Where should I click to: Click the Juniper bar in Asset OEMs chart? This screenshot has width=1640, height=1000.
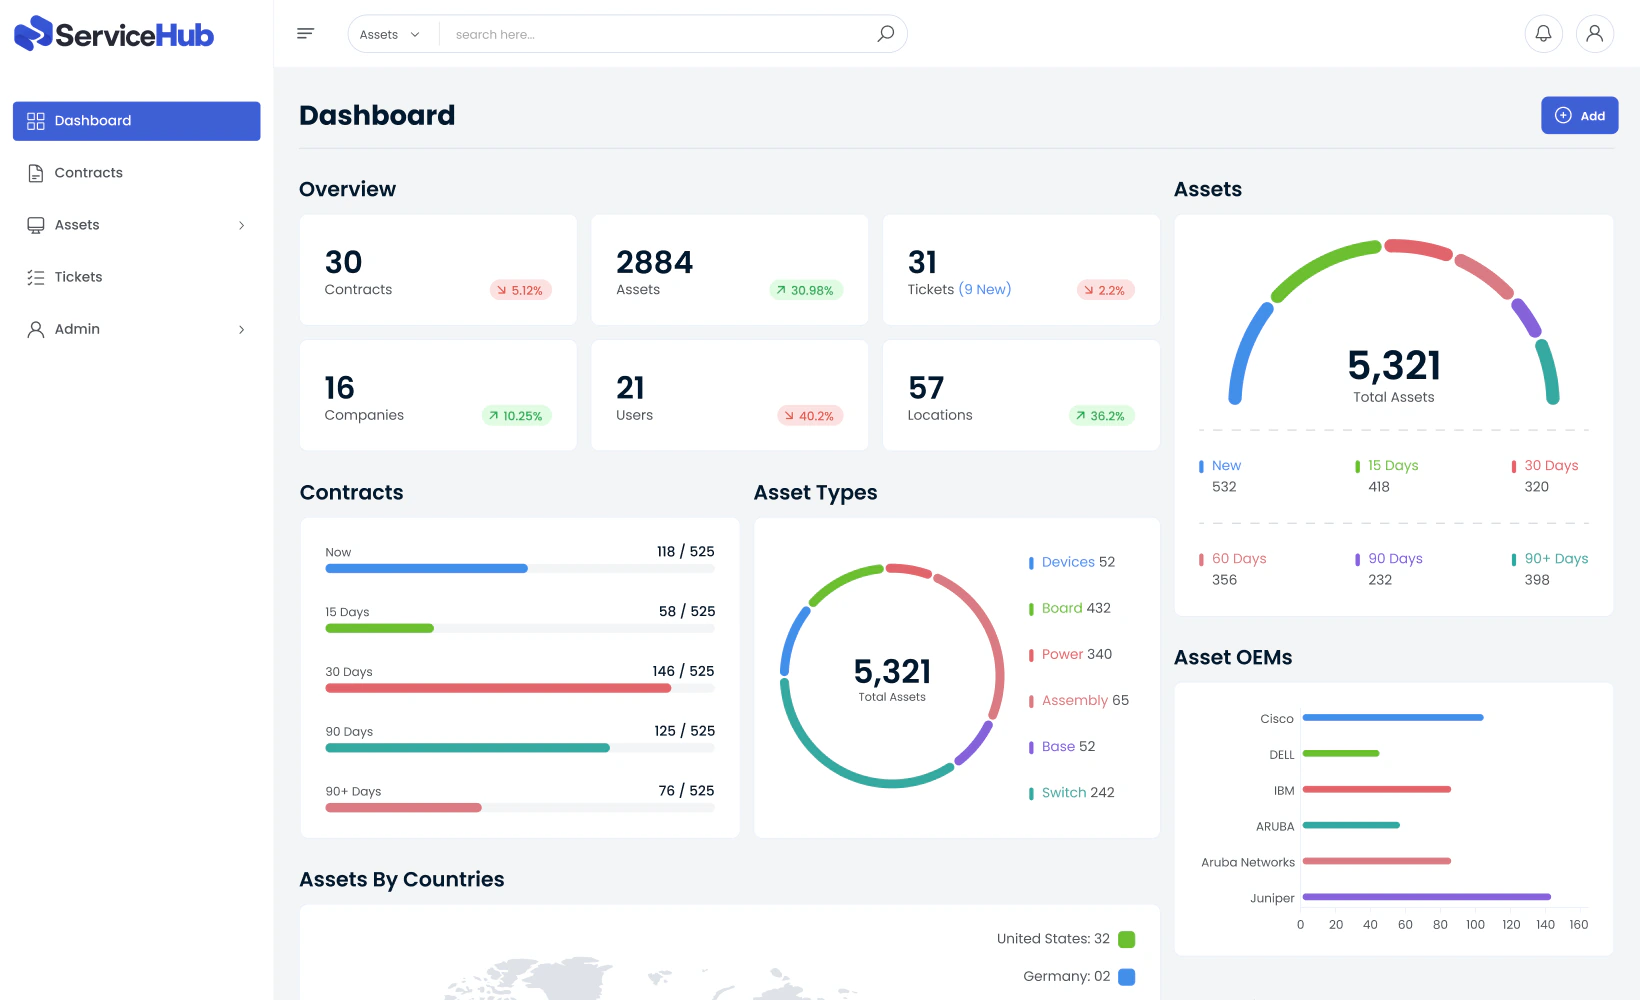[x=1427, y=897]
